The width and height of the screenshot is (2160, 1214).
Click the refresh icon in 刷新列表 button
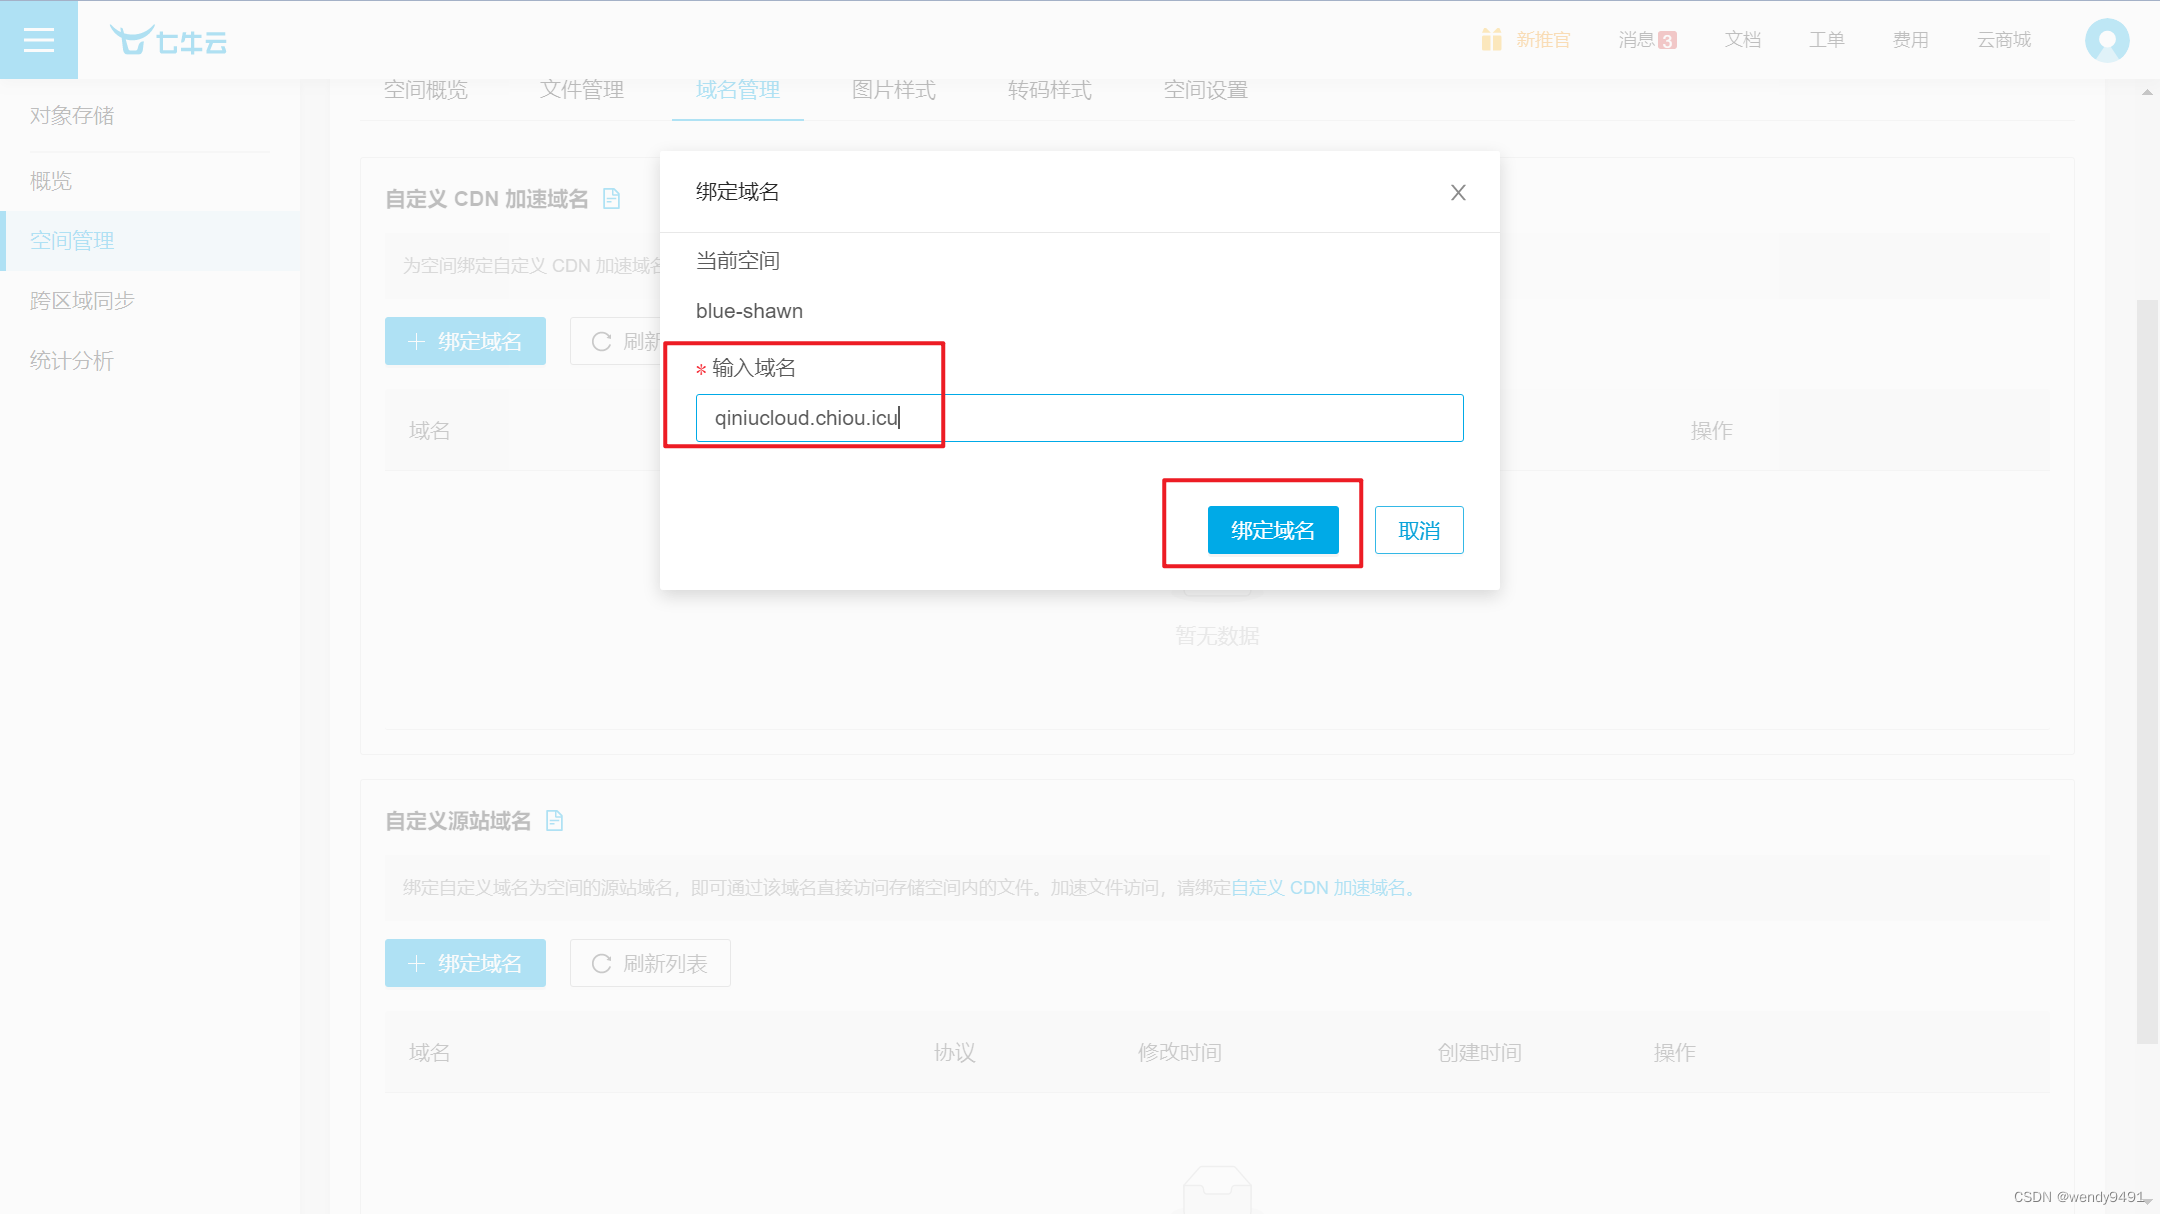pyautogui.click(x=601, y=964)
